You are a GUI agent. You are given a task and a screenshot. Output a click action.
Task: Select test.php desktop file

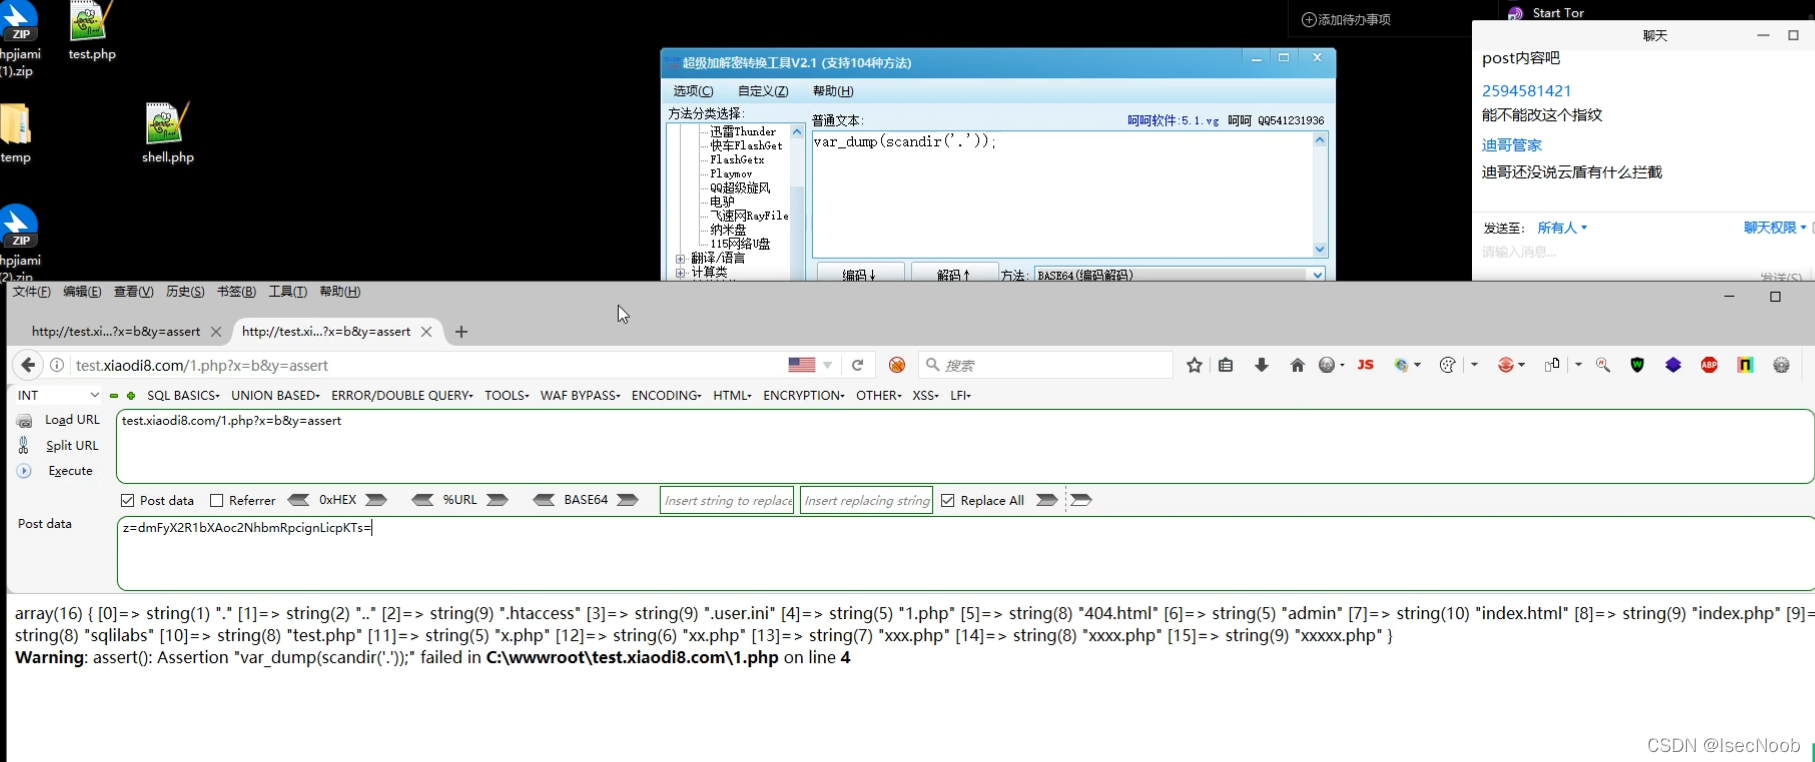tap(92, 31)
